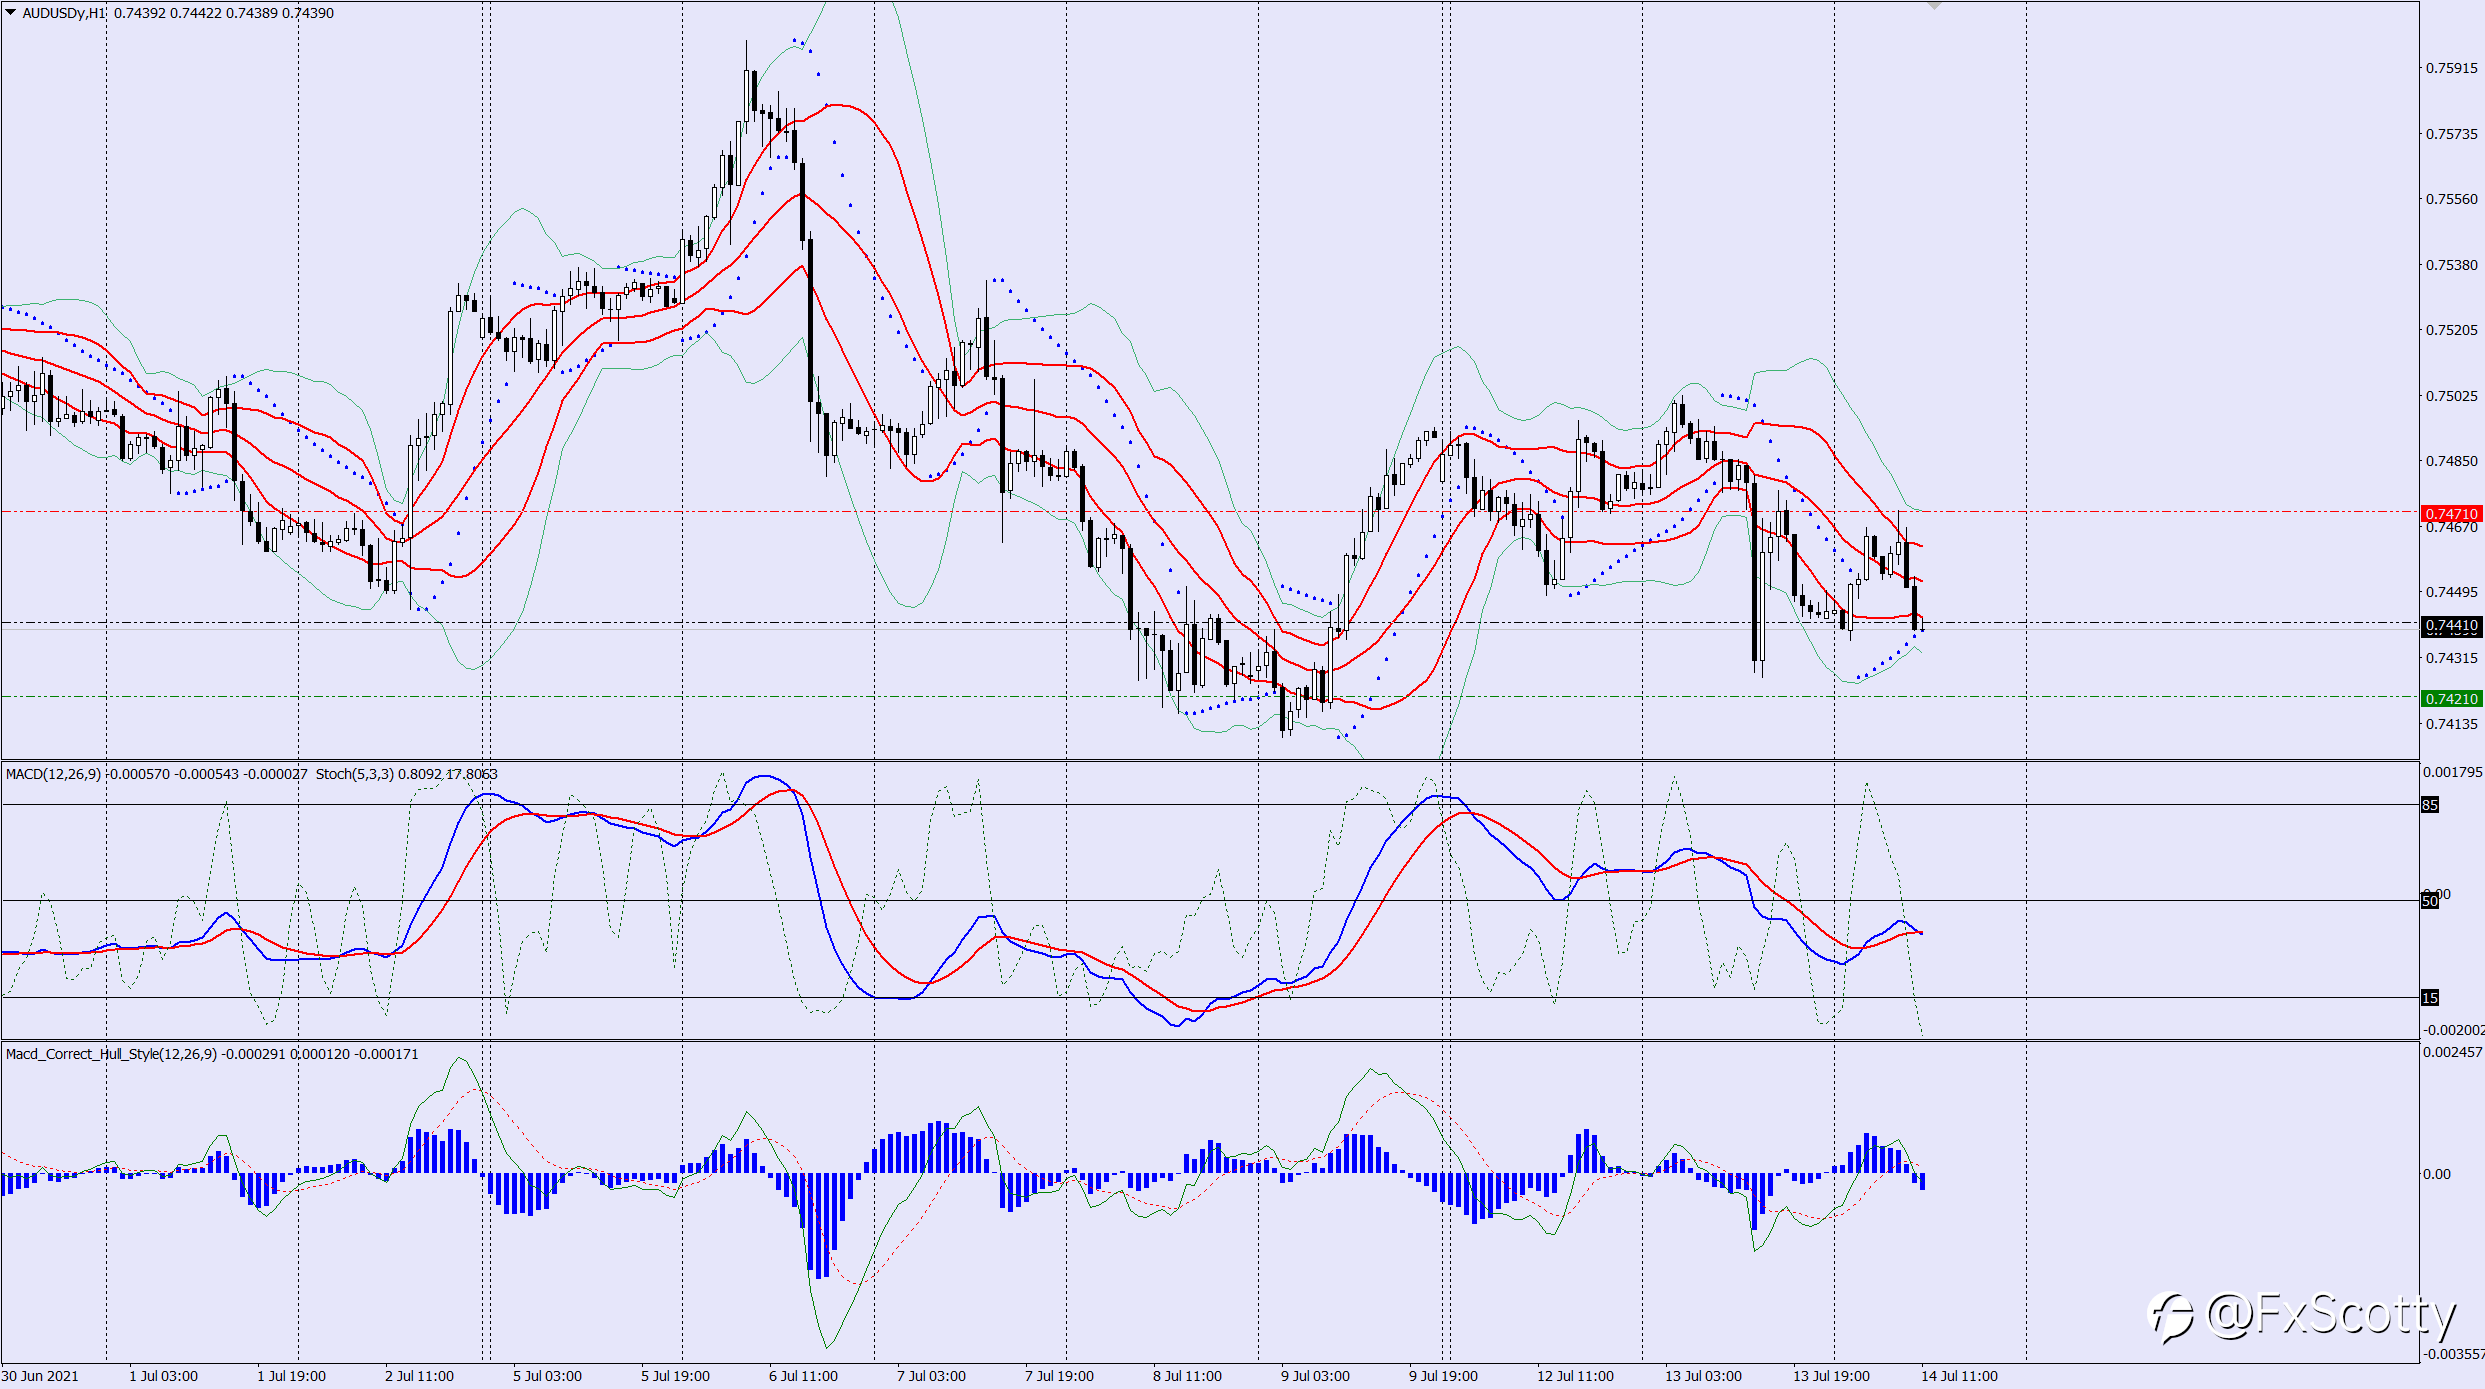Click the 0.75735 price axis label

coord(2452,134)
